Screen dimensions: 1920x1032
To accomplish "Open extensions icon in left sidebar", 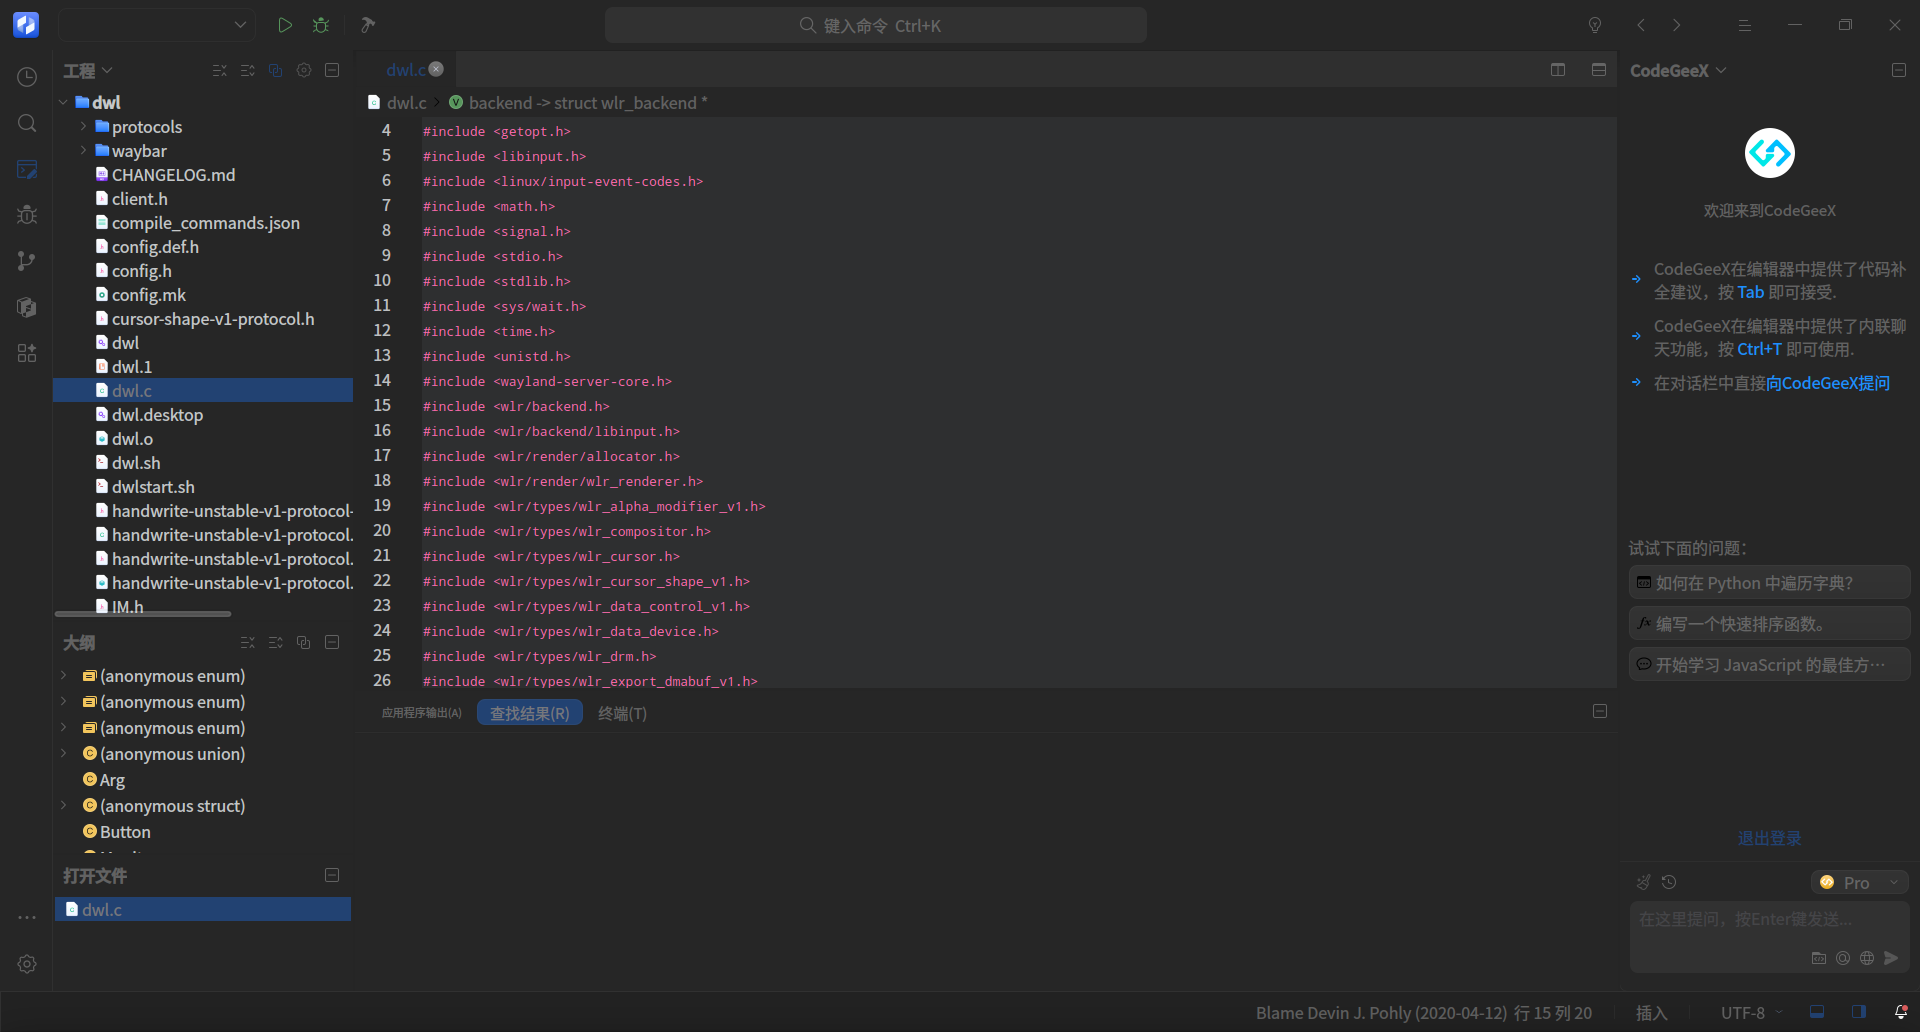I will pyautogui.click(x=27, y=353).
